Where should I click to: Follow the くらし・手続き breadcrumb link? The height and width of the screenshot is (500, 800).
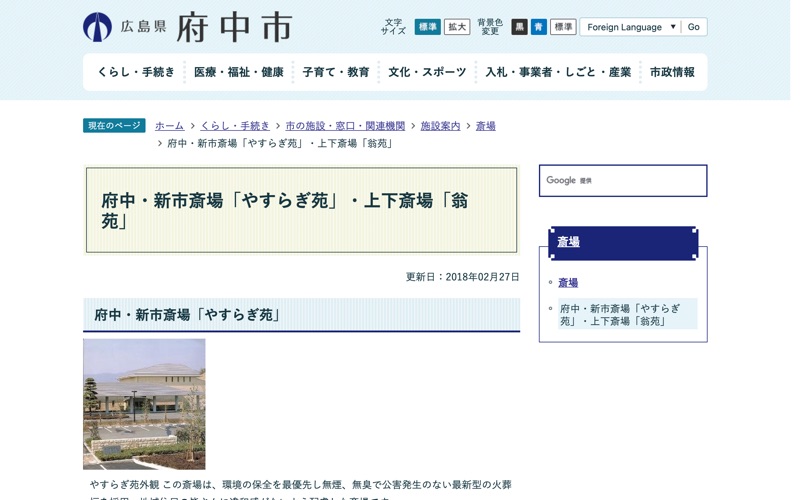click(235, 126)
